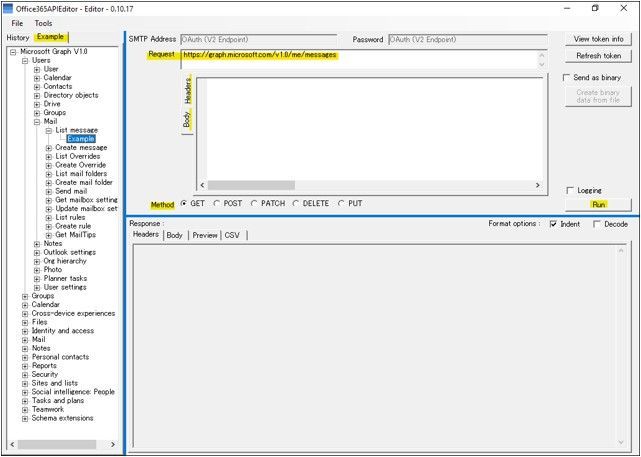
Task: Check the Decode format option
Action: (x=597, y=224)
